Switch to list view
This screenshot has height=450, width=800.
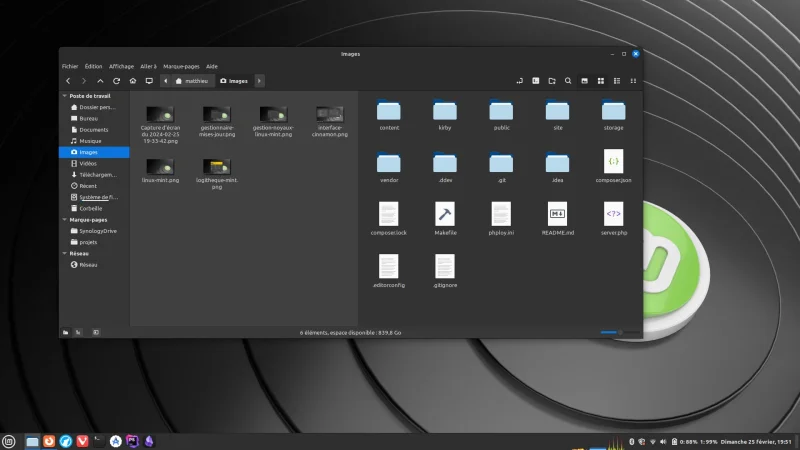click(x=617, y=81)
